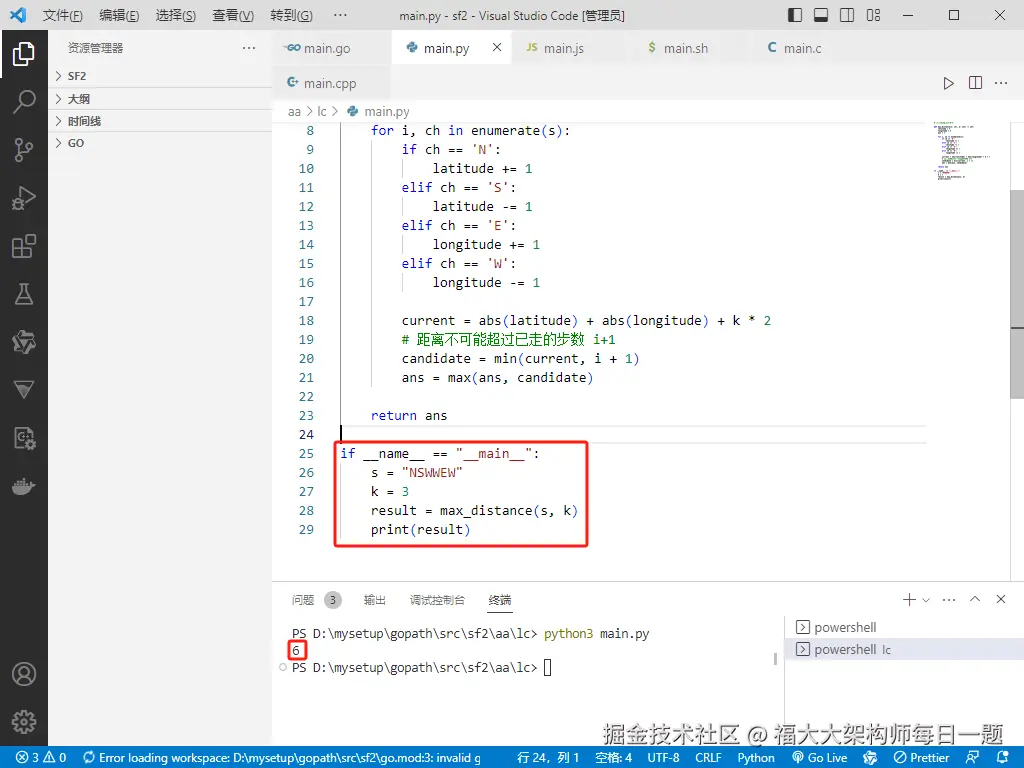This screenshot has width=1024, height=768.
Task: Close the terminal panel
Action: 1000,599
